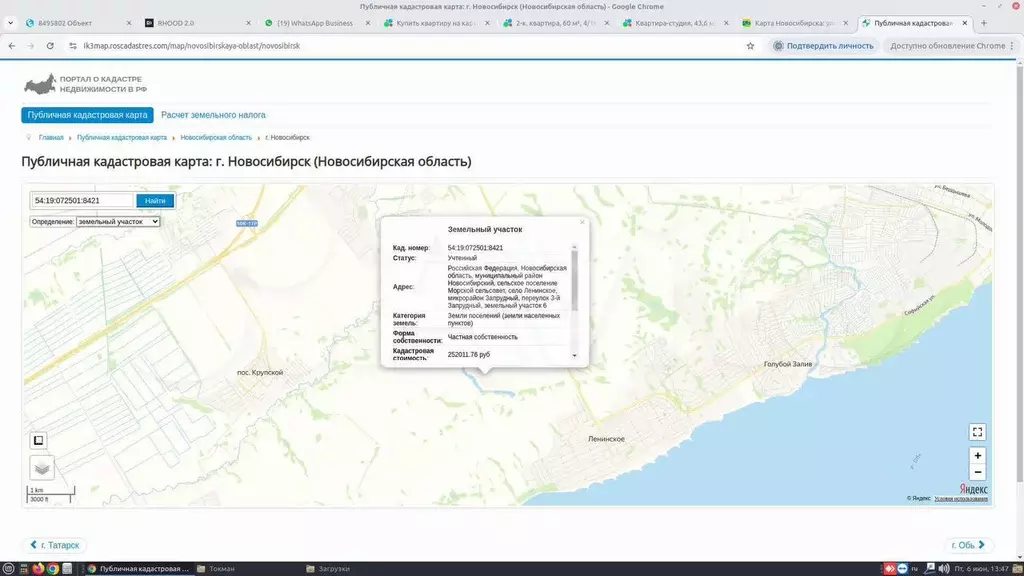Click the cadastral number search field
Viewport: 1024px width, 576px height.
click(x=83, y=200)
